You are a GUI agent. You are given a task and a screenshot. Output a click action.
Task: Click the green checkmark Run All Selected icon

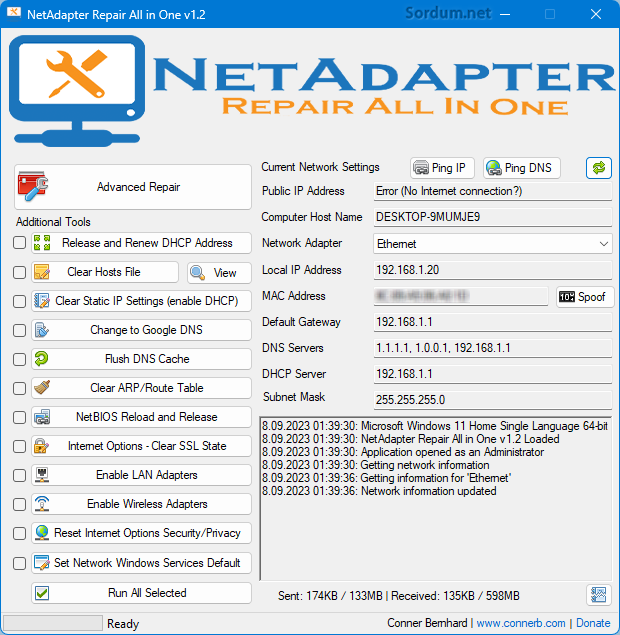[42, 593]
